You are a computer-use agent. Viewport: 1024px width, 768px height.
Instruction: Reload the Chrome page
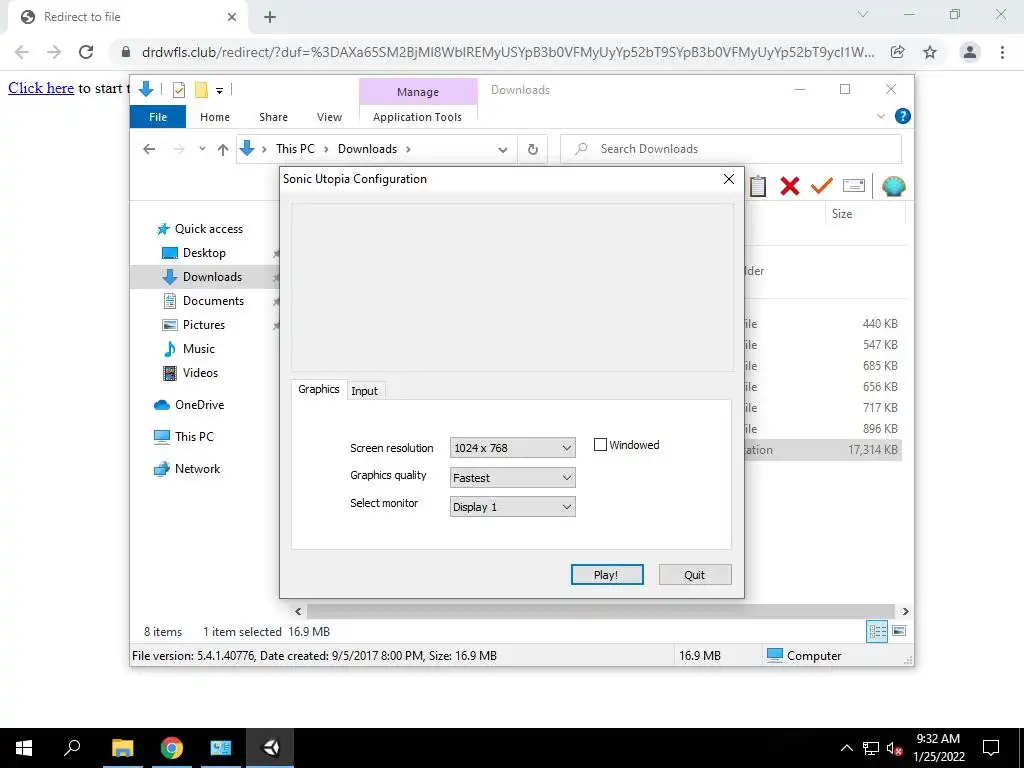tap(86, 52)
